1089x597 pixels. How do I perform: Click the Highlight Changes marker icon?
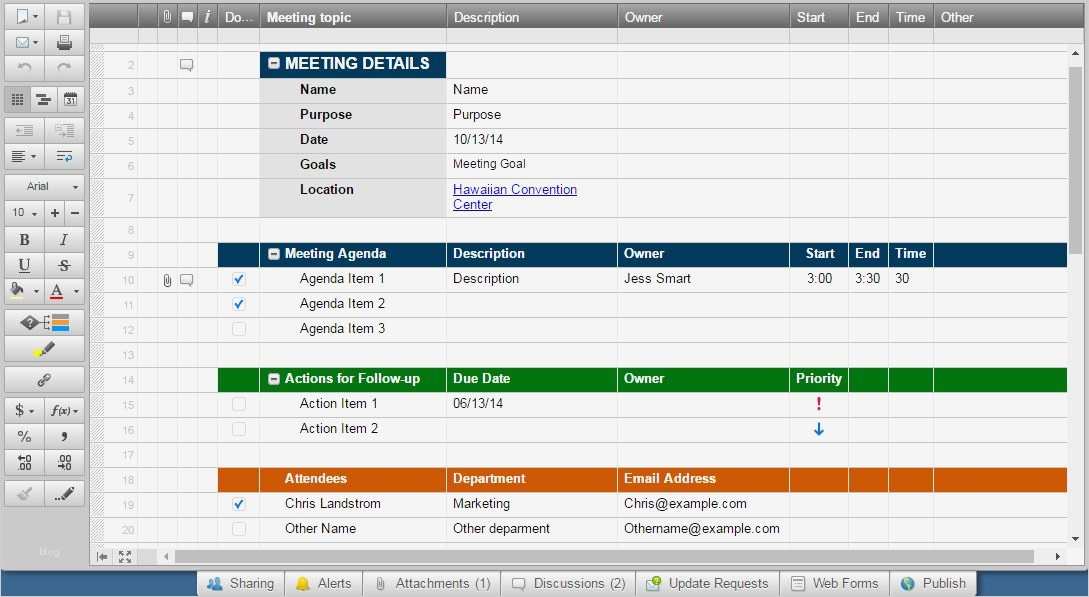44,349
